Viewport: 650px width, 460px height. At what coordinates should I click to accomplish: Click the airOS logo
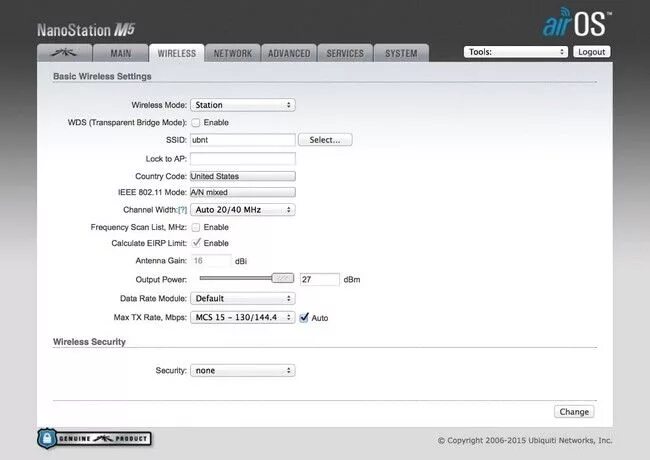[577, 23]
